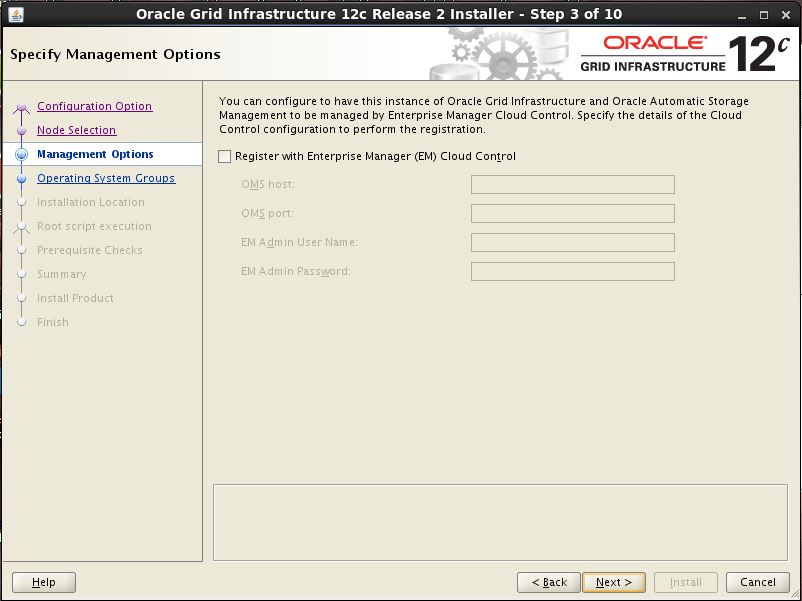The width and height of the screenshot is (802, 601).
Task: Click the disabled Install button
Action: point(685,582)
